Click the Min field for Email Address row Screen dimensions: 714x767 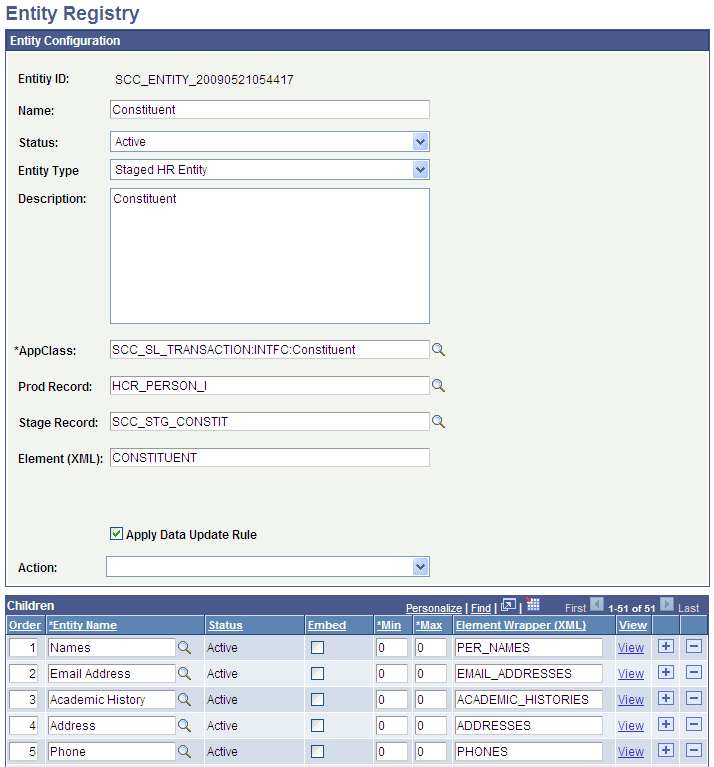(392, 674)
